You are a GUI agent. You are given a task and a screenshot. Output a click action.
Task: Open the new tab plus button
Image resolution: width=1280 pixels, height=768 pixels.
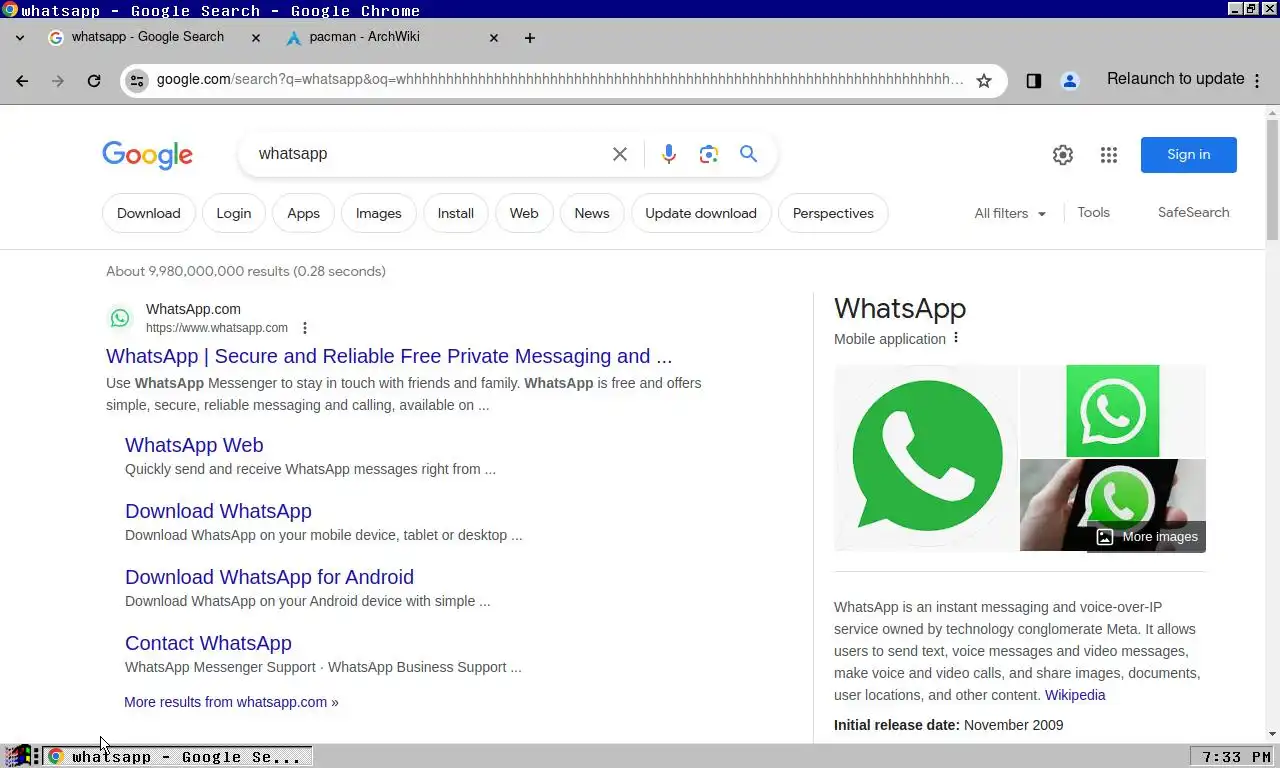coord(530,38)
